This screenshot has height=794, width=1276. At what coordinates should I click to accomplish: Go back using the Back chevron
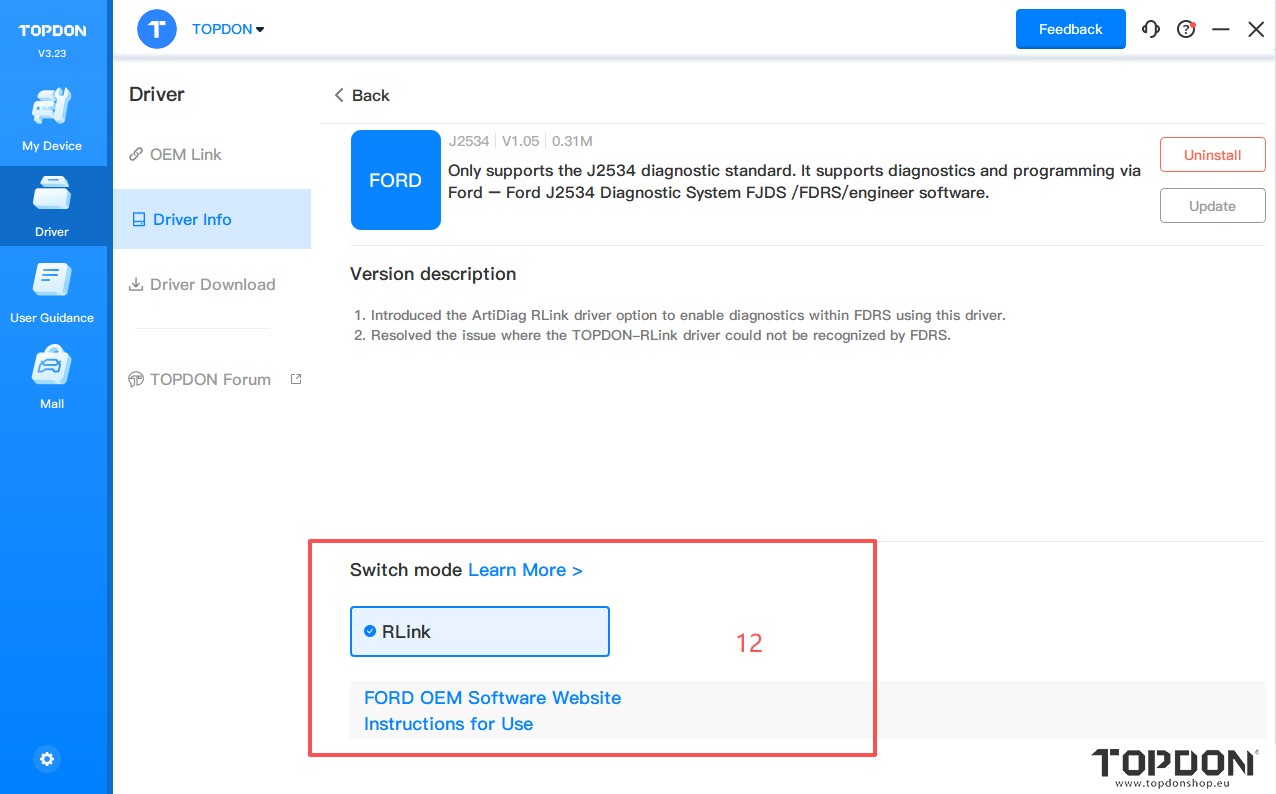pos(361,95)
